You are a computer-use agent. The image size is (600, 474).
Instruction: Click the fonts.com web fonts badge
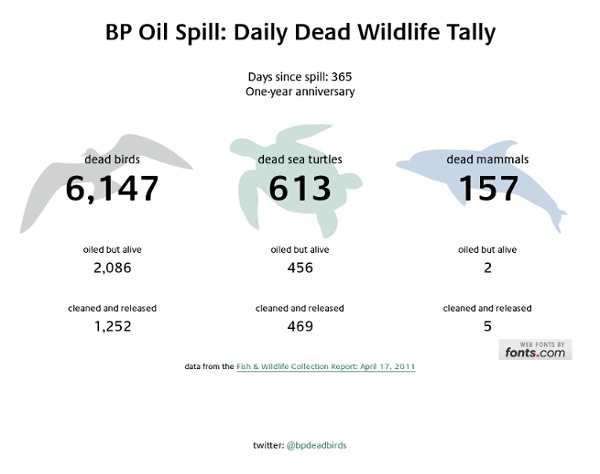click(x=534, y=349)
